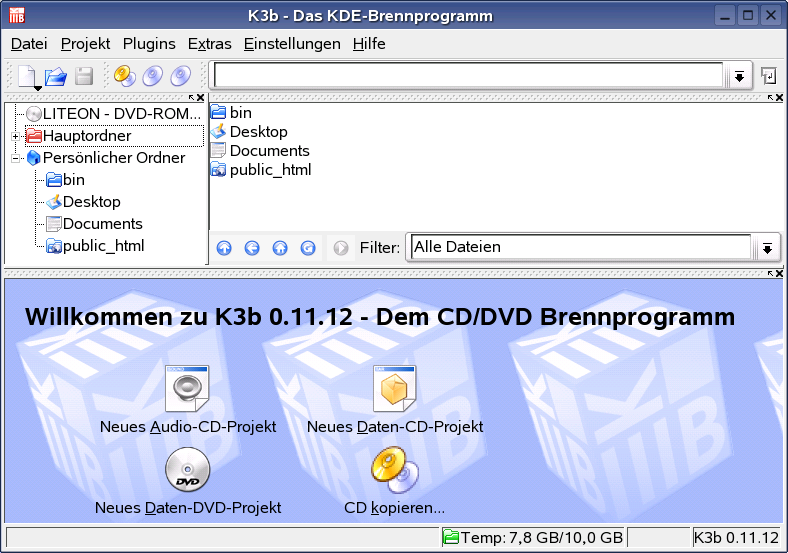Image resolution: width=788 pixels, height=553 pixels.
Task: Click Neues Daten-DVD-Projekt label
Action: tap(188, 508)
